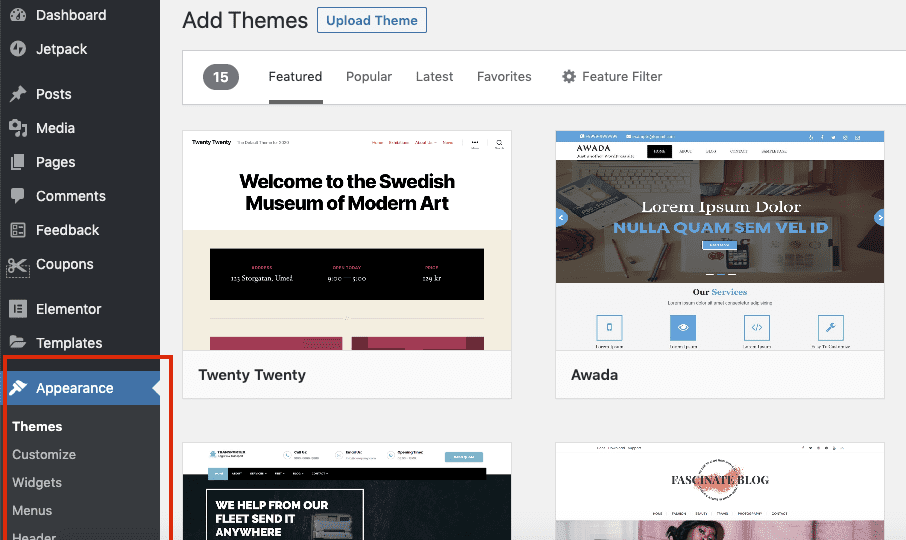Switch to the Featured tab
This screenshot has height=540, width=906.
click(295, 77)
